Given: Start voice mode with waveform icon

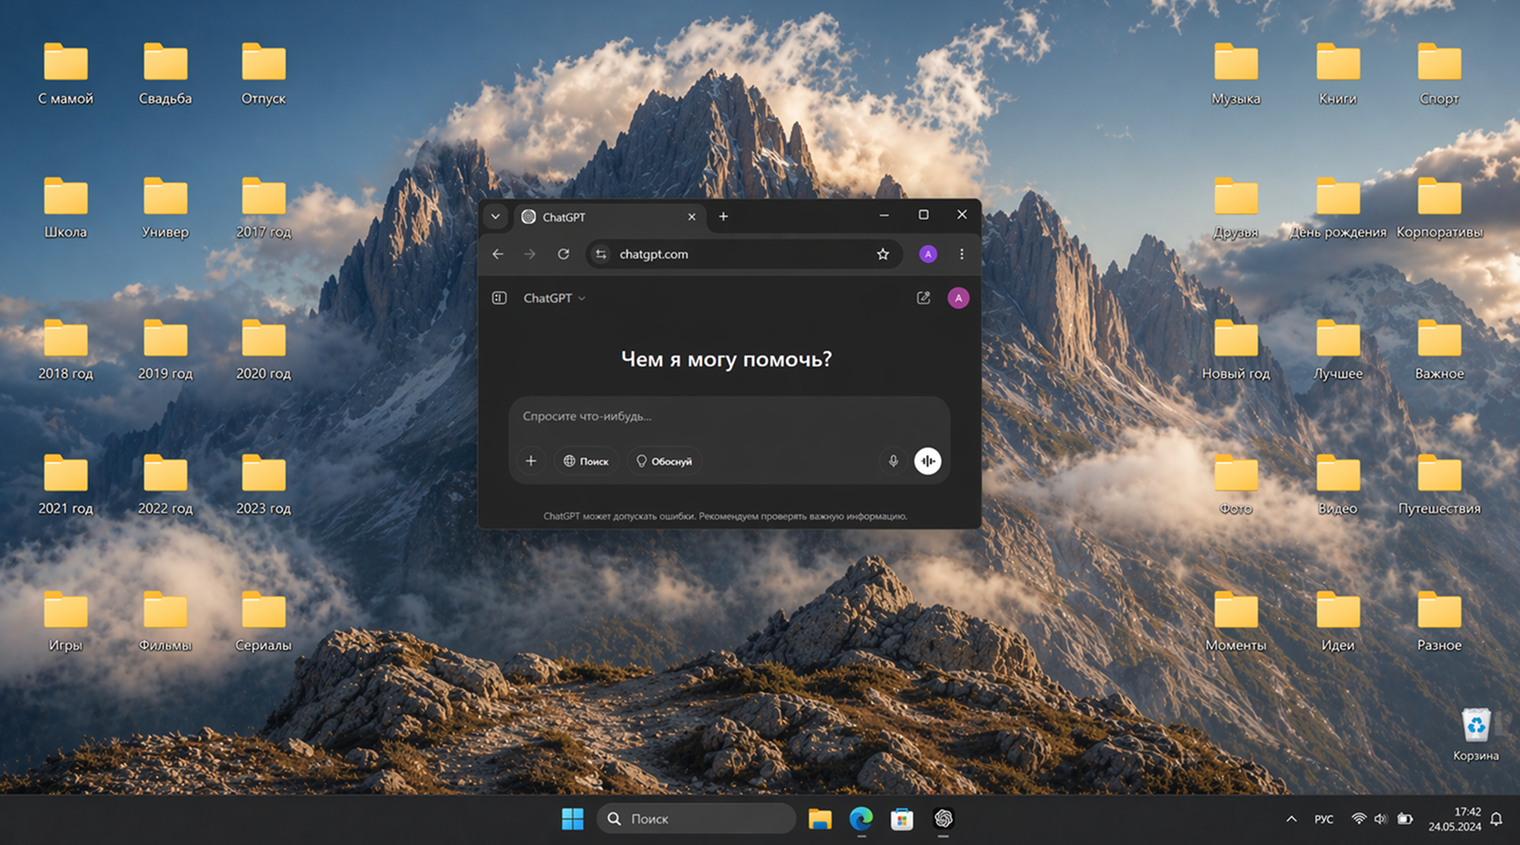Looking at the screenshot, I should (928, 461).
